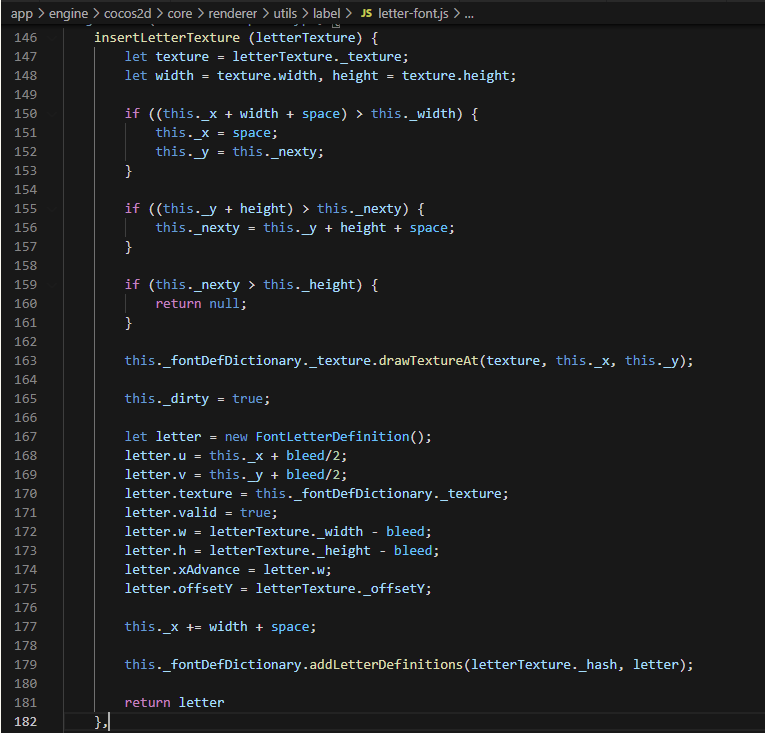
Task: Click 'letterTexture._hash' on line 179
Action: pyautogui.click(x=544, y=664)
